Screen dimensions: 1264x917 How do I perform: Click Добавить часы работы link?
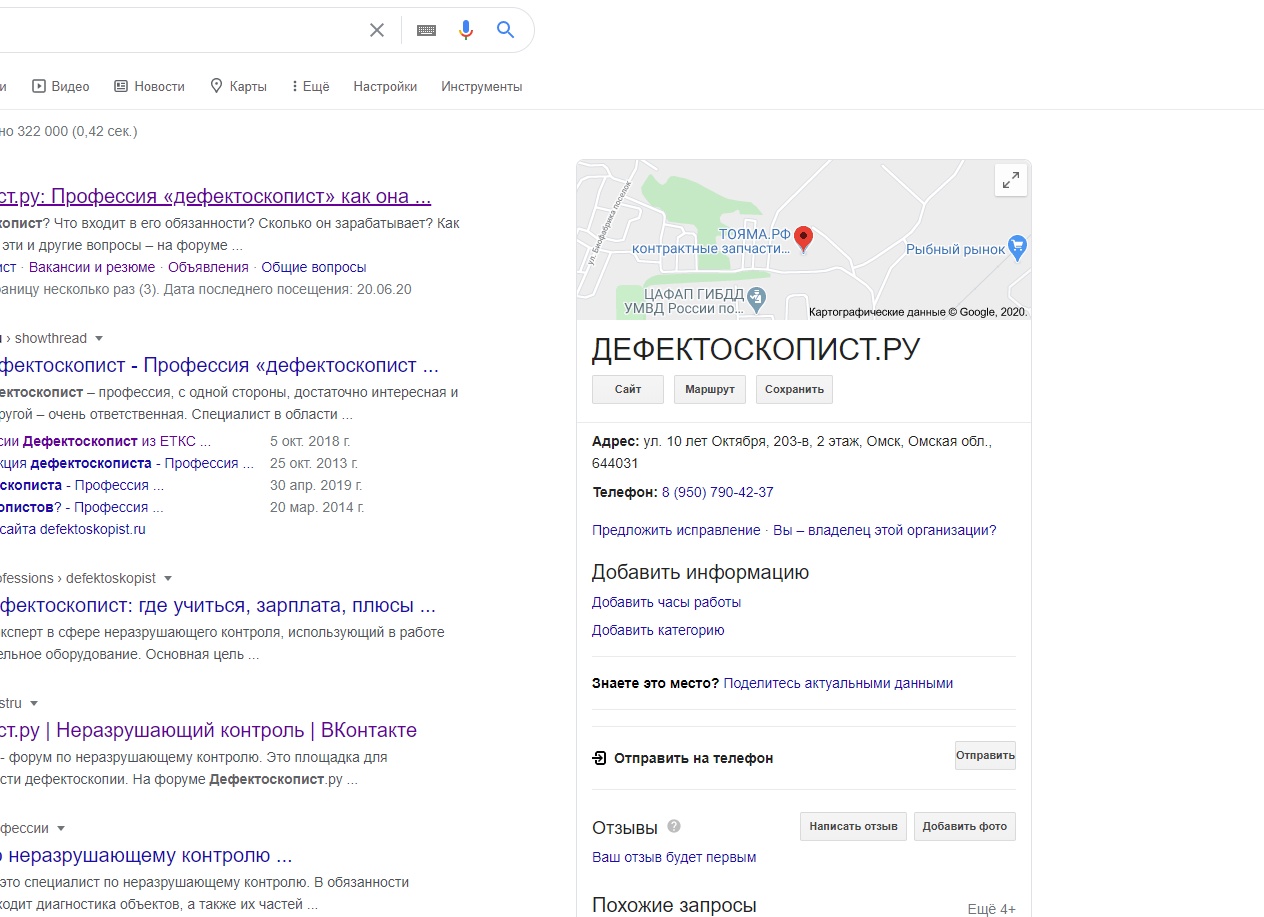click(666, 602)
